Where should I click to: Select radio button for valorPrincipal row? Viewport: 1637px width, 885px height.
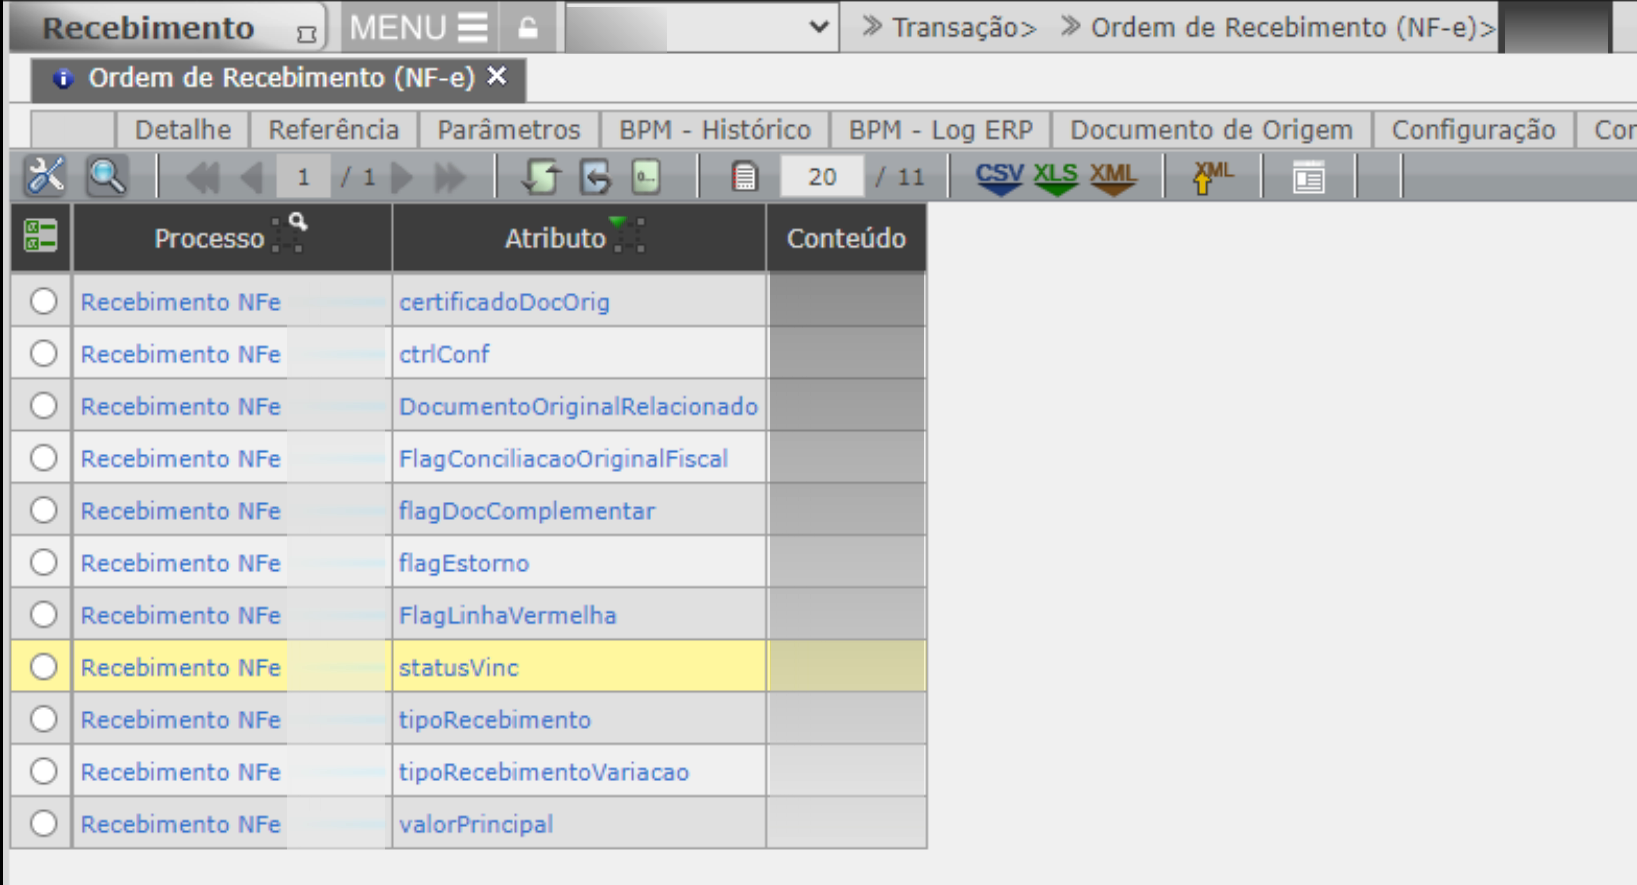click(x=43, y=823)
